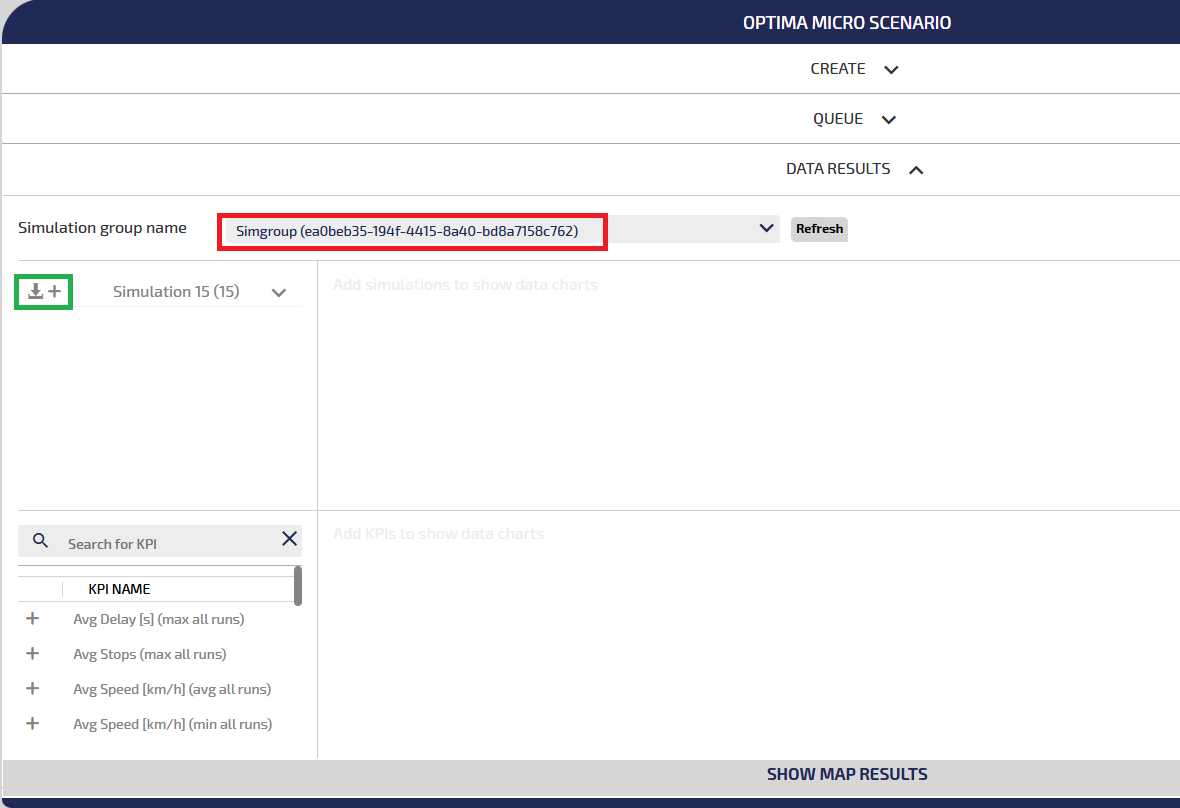
Task: Expand Simulation 15 (15) chevron
Action: coord(279,293)
